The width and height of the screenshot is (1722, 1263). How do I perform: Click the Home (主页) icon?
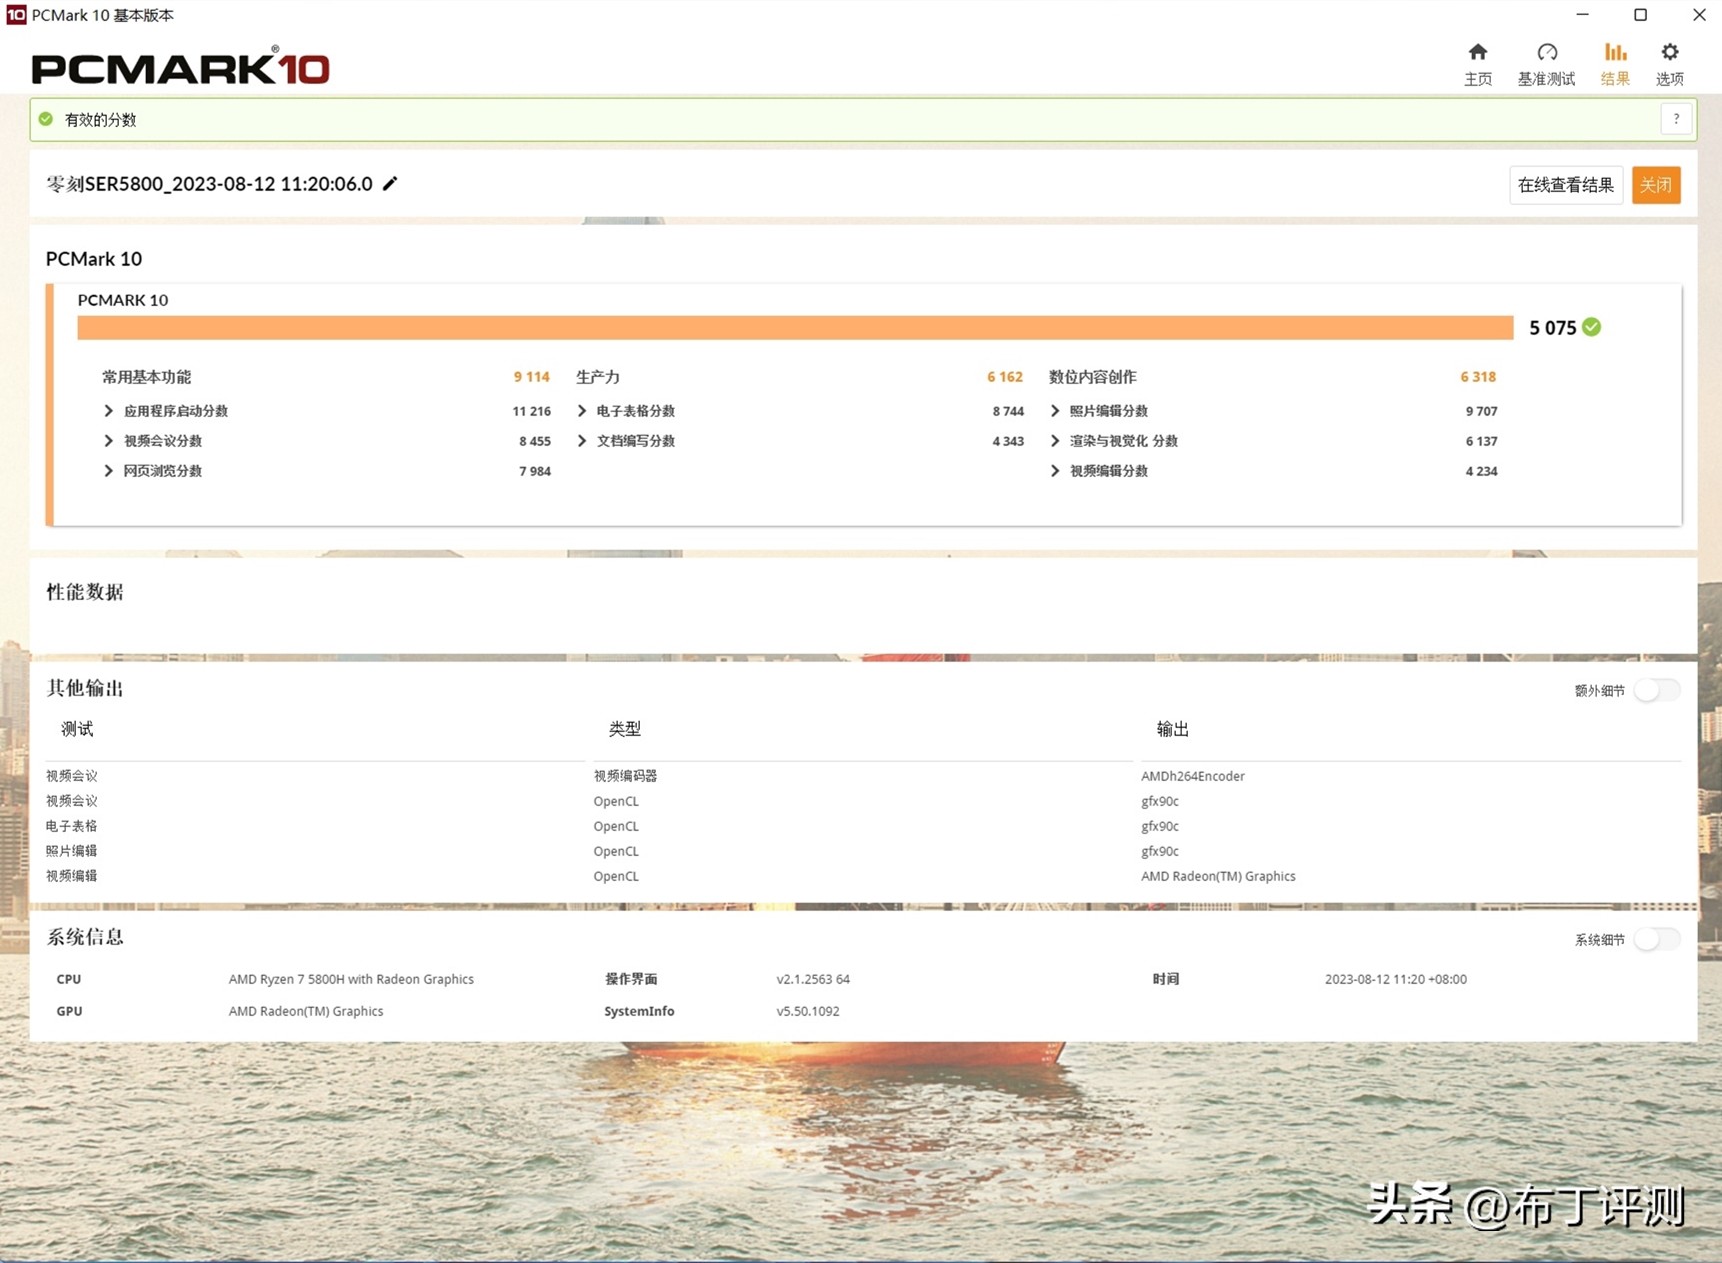1477,53
